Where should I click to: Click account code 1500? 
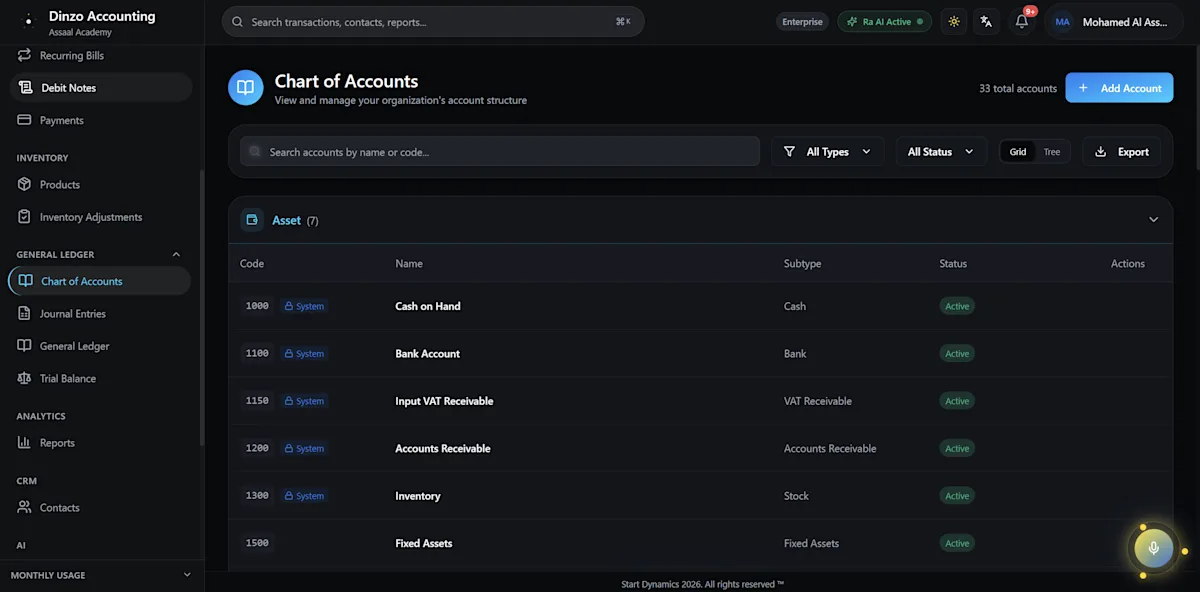click(x=257, y=544)
